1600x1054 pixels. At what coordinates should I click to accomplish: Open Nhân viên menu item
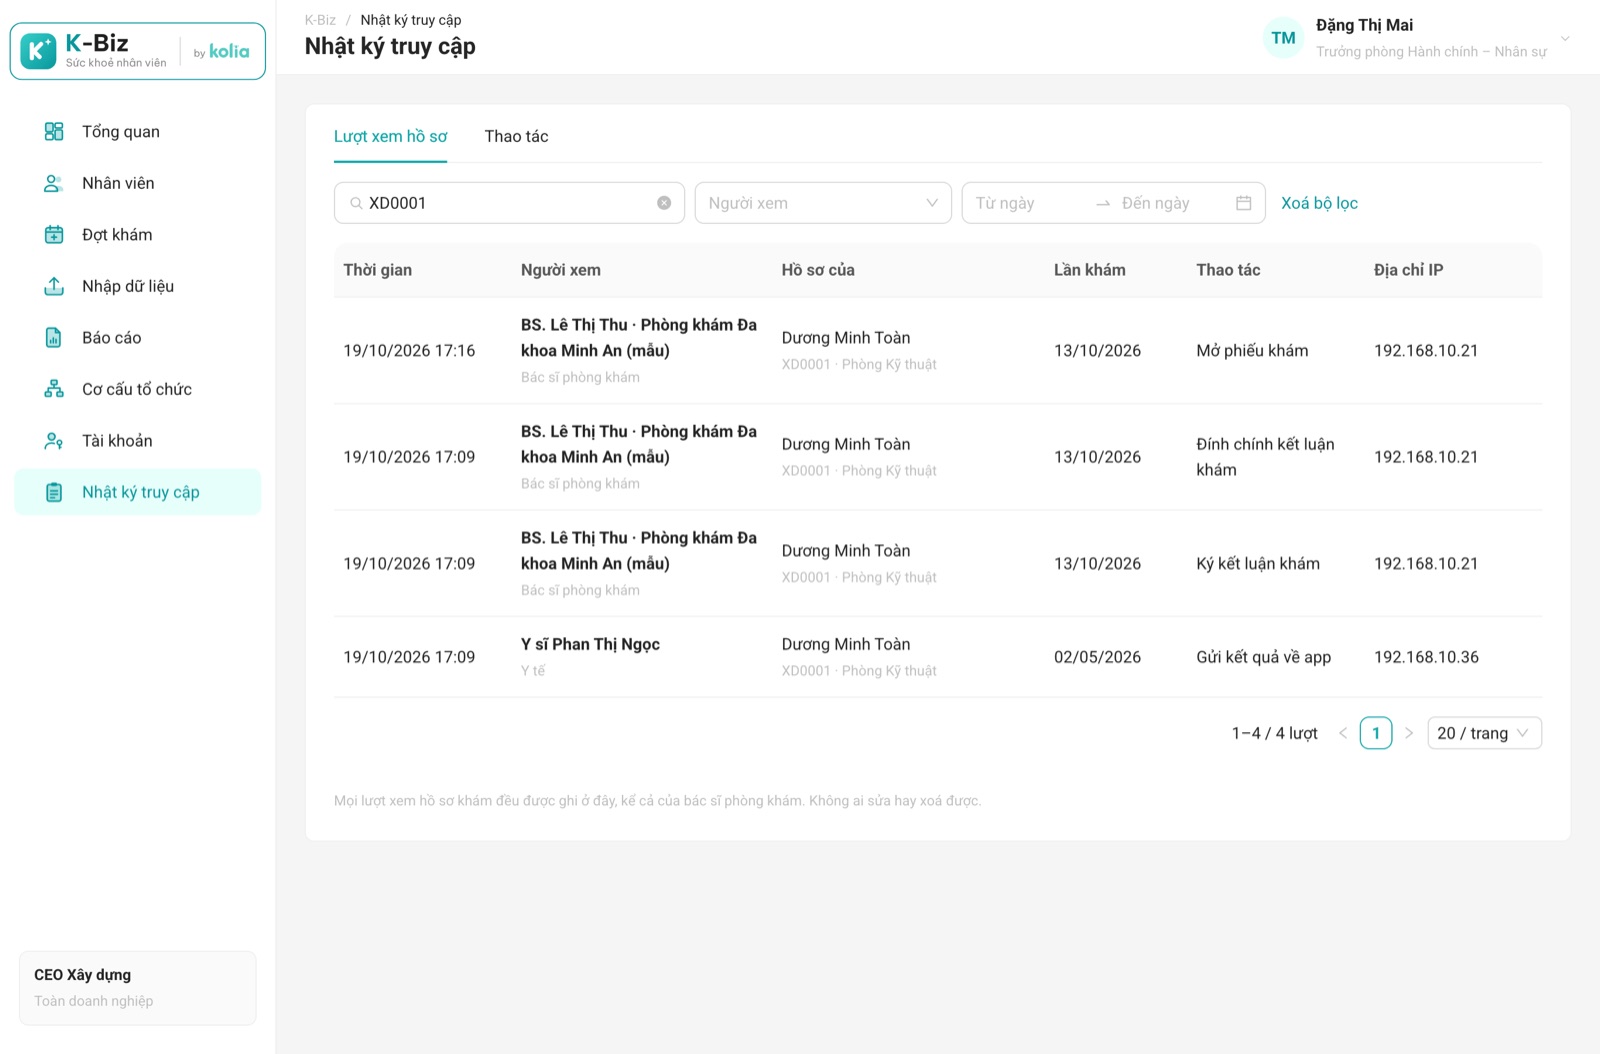(x=138, y=183)
